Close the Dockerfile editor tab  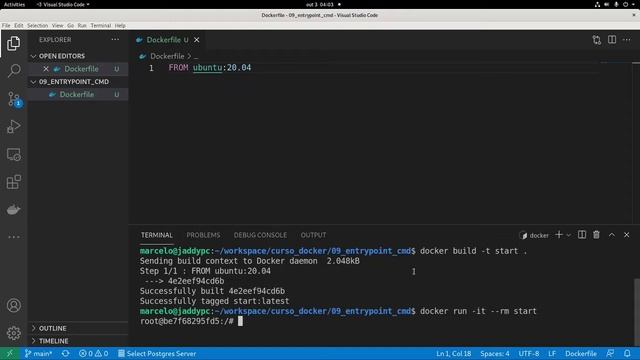point(197,40)
